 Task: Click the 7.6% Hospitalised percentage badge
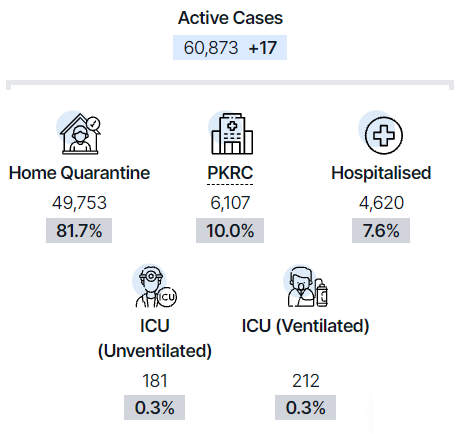[381, 231]
